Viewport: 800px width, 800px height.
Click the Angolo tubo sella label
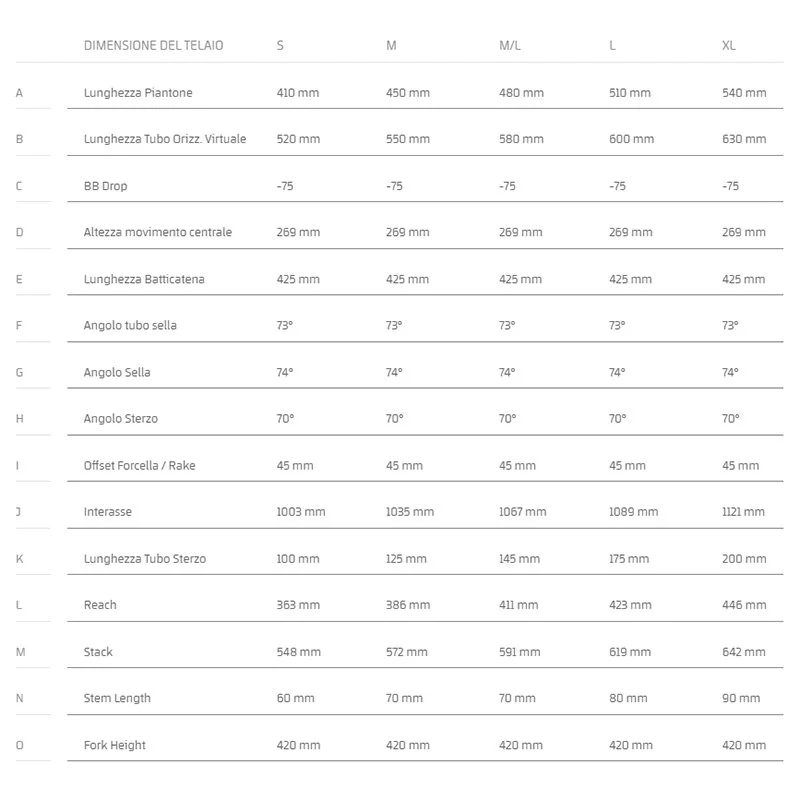(x=130, y=326)
